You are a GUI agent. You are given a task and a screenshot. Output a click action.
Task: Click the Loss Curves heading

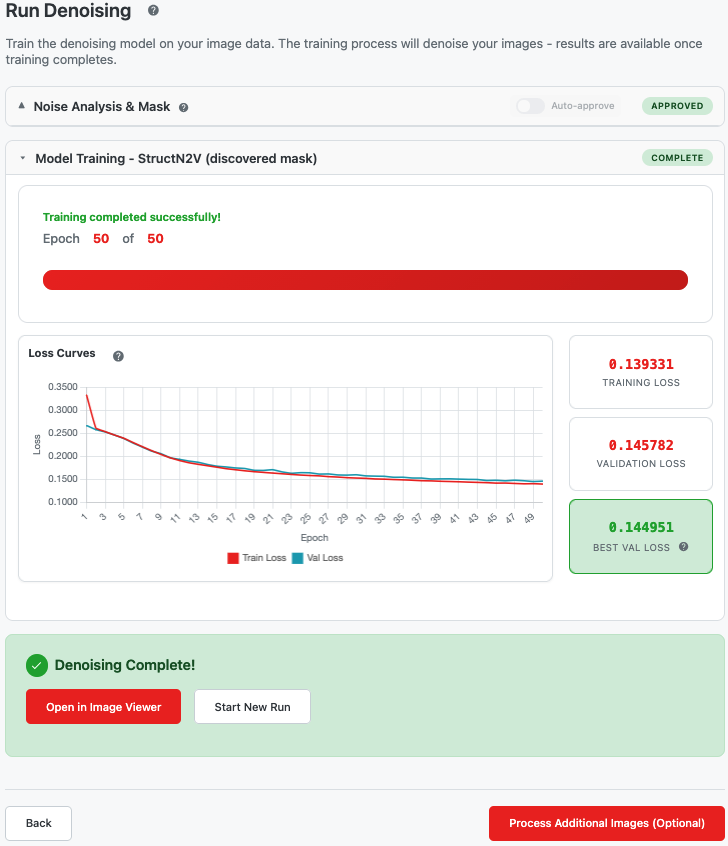tap(62, 353)
